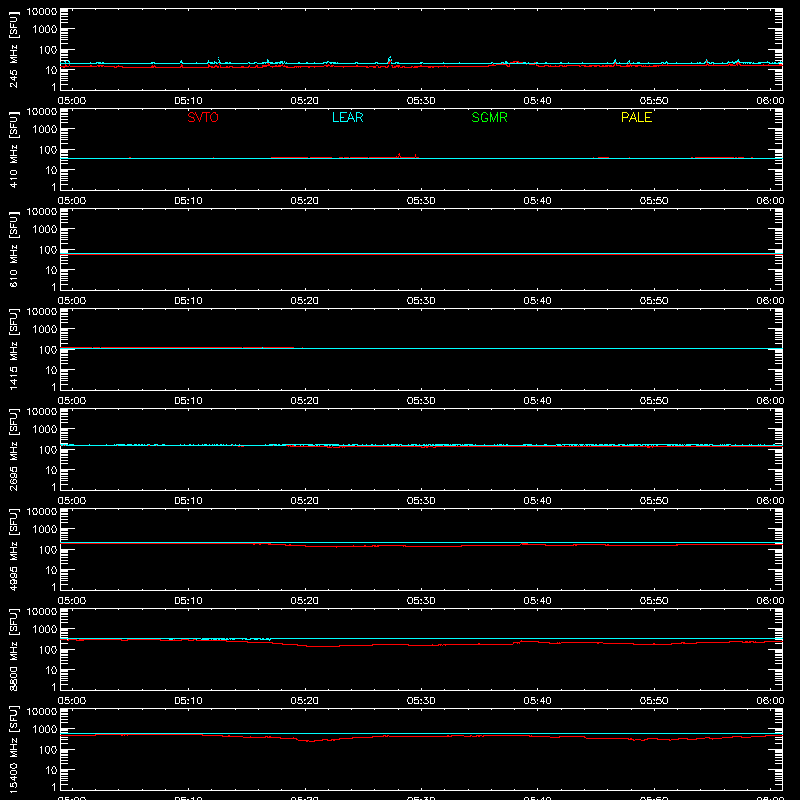Click the yellow PALE legend label

click(636, 117)
